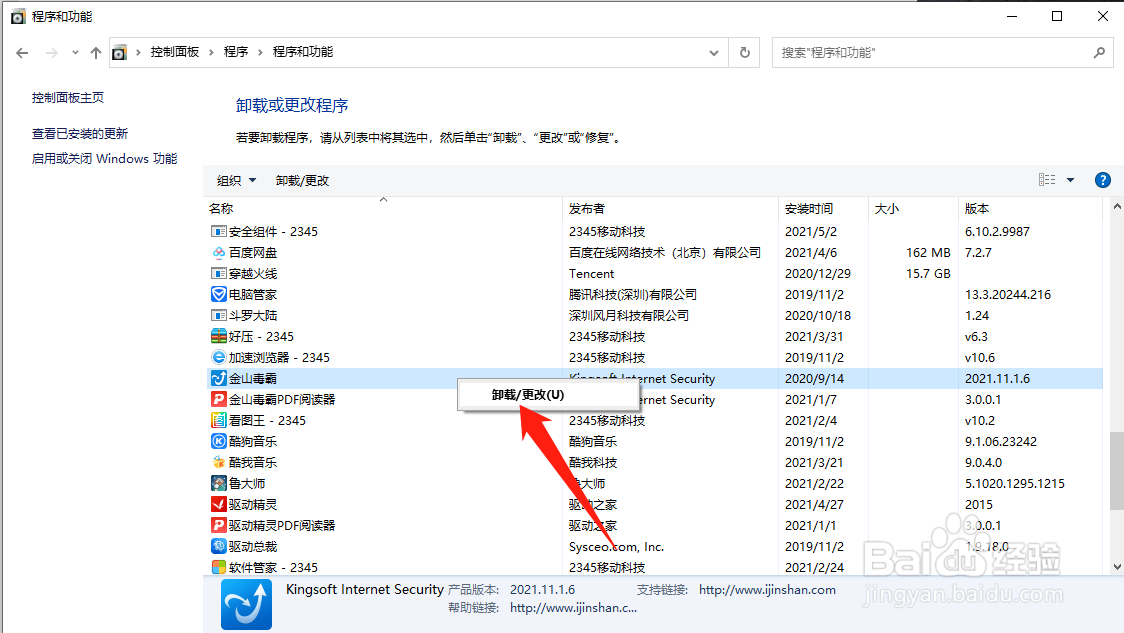Click 卸载/更改 in the toolbar
This screenshot has height=633, width=1124.
coord(302,181)
